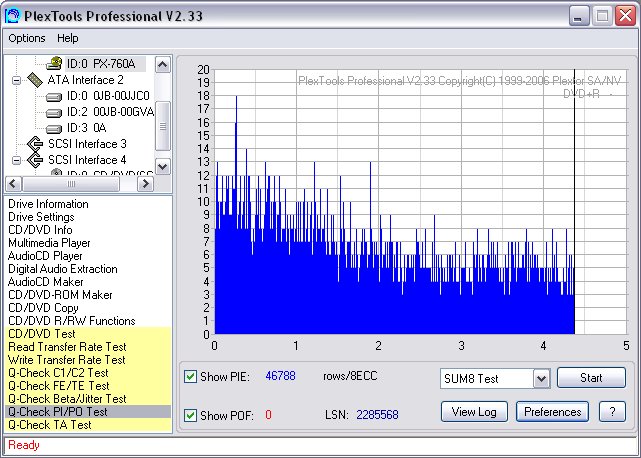Screen dimensions: 641x458
Task: Click the drive tree scroll up arrow
Action: (163, 65)
